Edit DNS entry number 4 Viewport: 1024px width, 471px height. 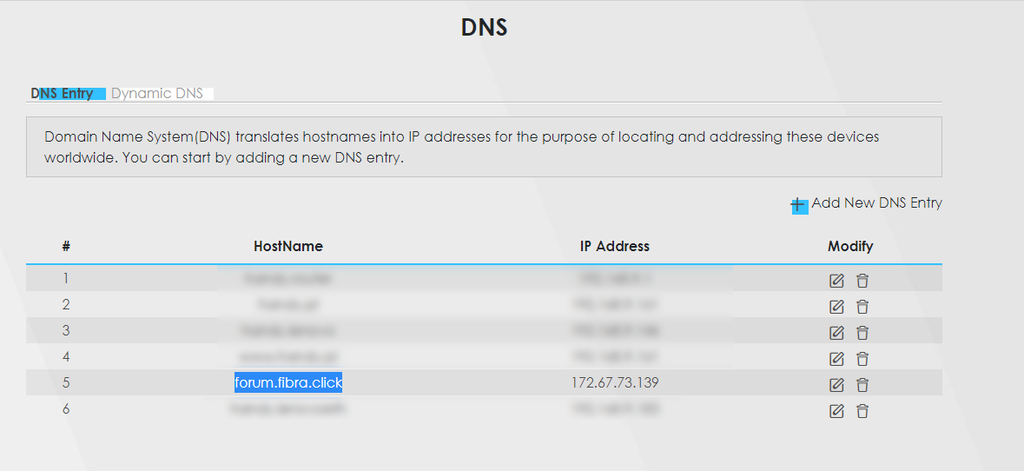tap(837, 359)
